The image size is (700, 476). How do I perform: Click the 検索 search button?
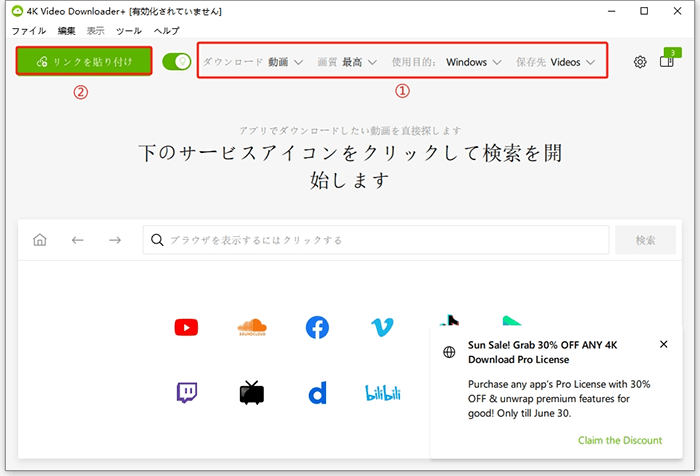coord(646,240)
